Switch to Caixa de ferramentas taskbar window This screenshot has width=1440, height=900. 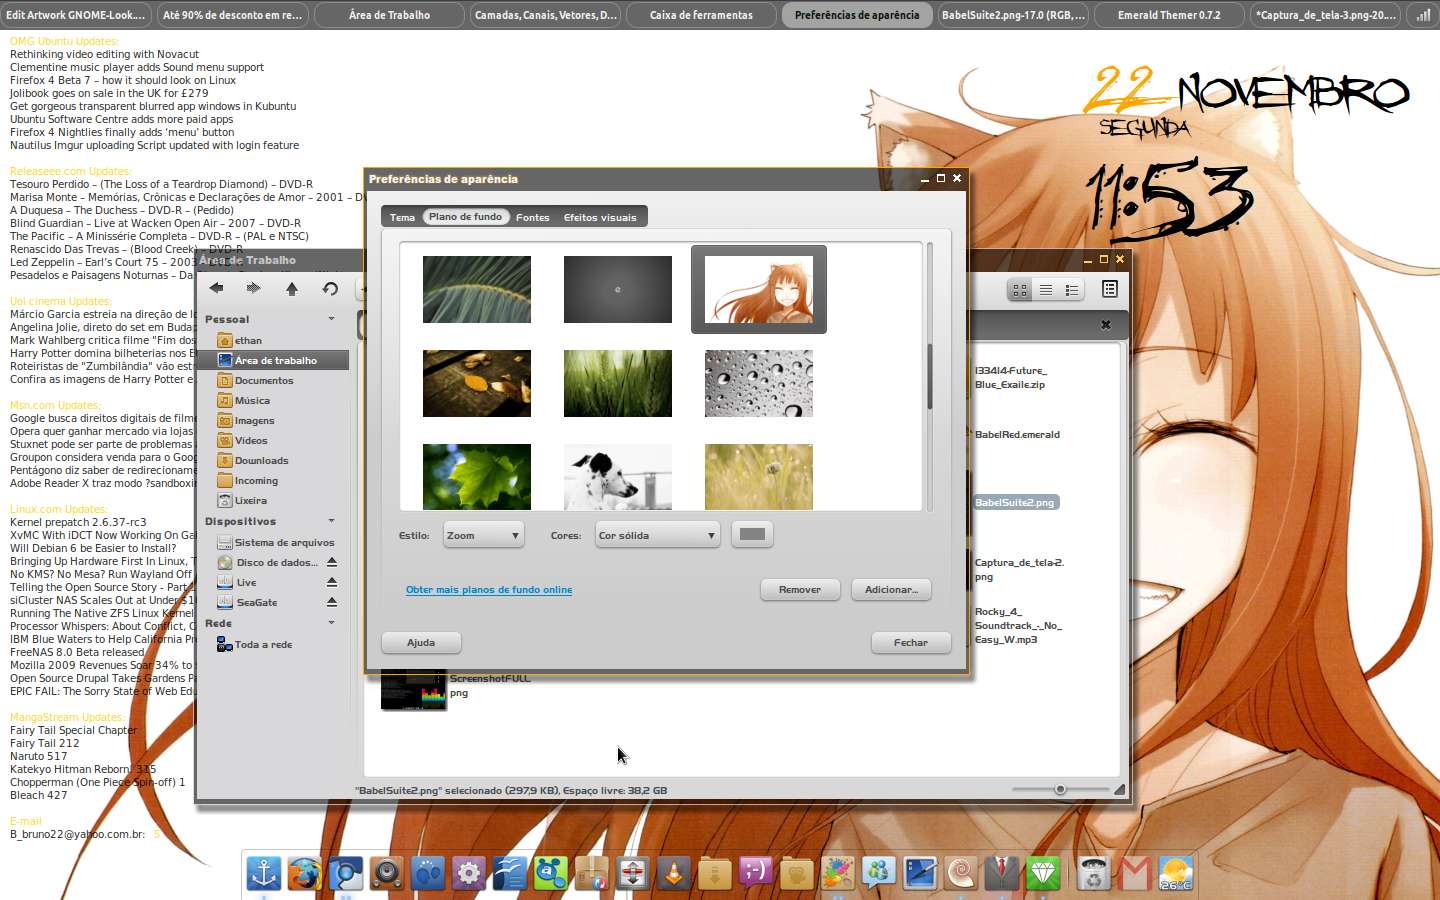pos(701,15)
